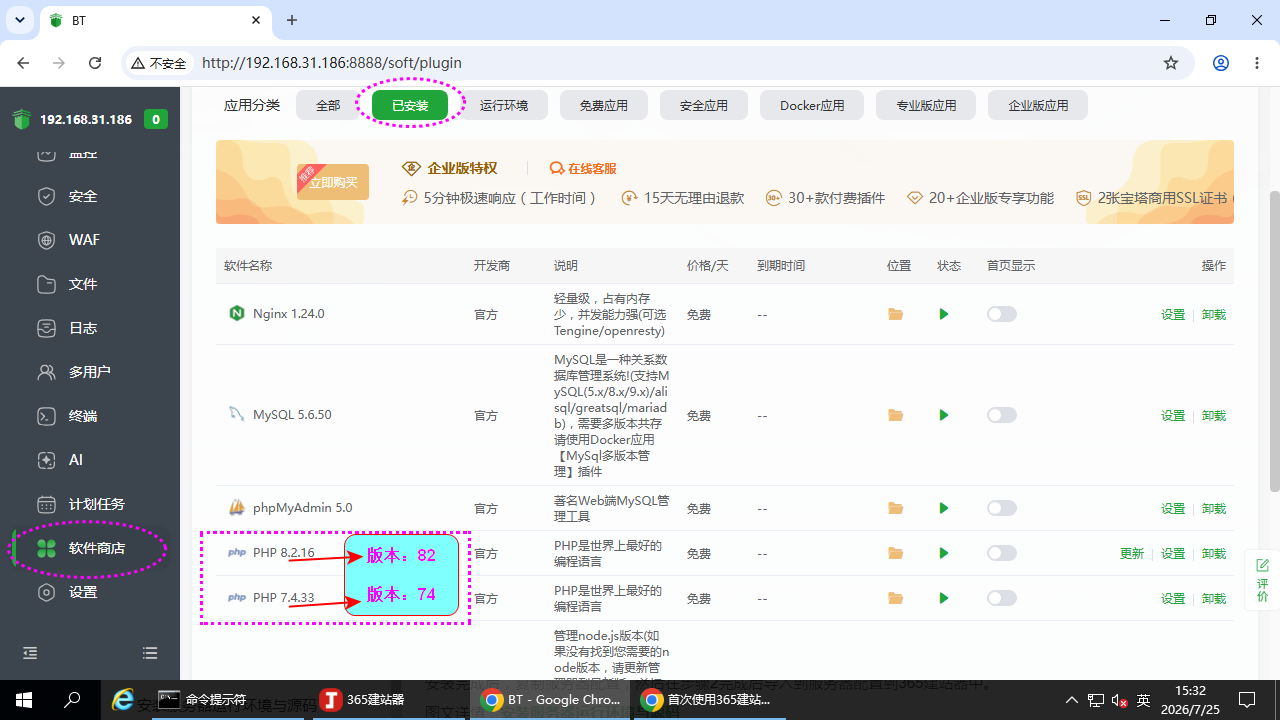
Task: Toggle MySQL homepage display switch
Action: click(1001, 415)
